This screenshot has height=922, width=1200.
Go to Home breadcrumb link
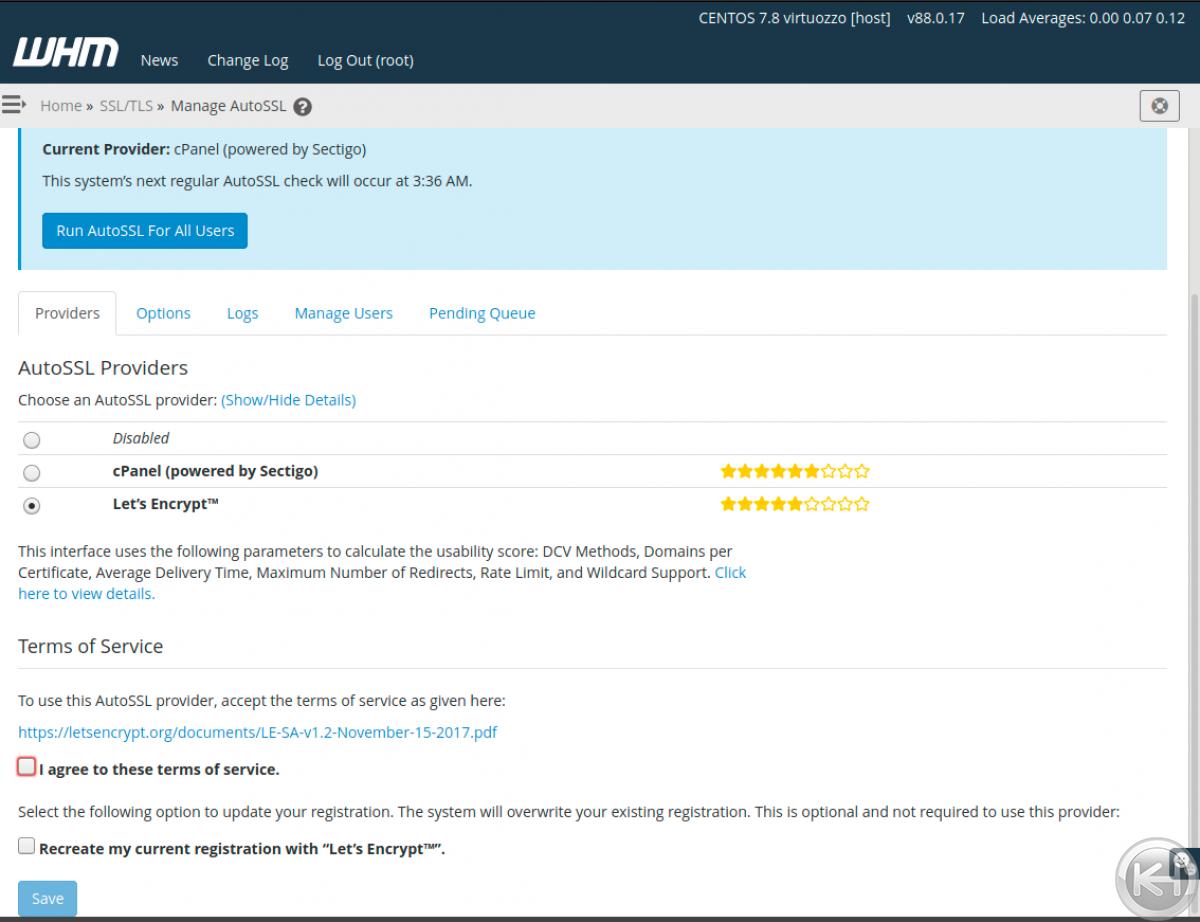click(61, 105)
